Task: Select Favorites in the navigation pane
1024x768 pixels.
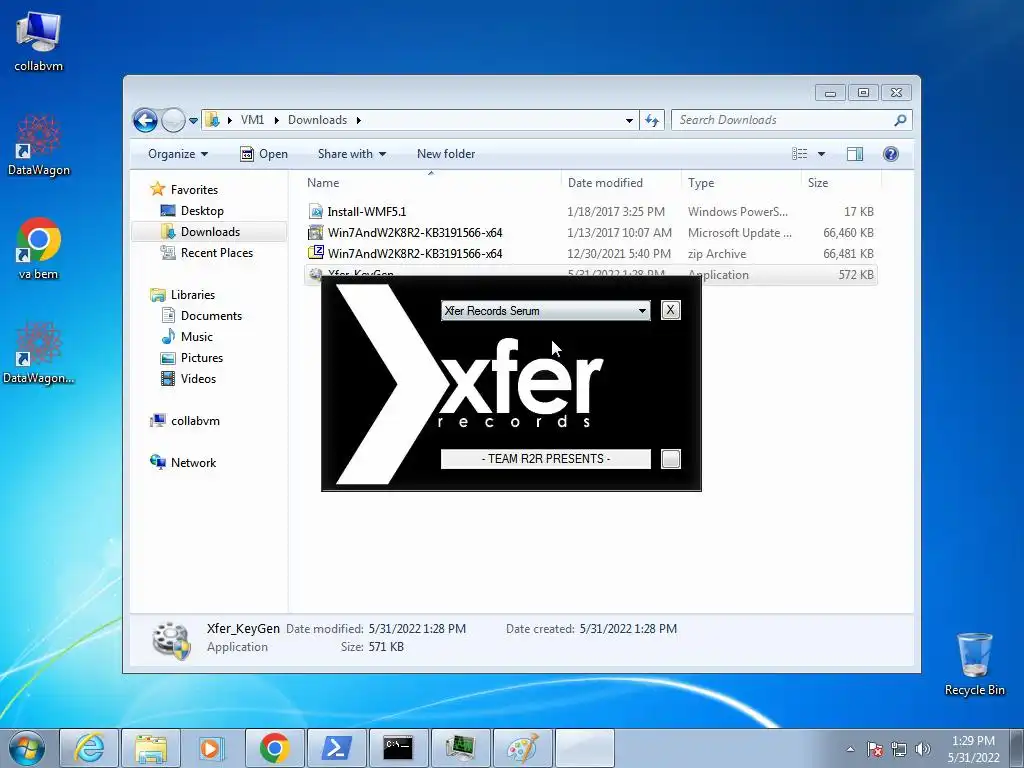Action: click(x=194, y=189)
